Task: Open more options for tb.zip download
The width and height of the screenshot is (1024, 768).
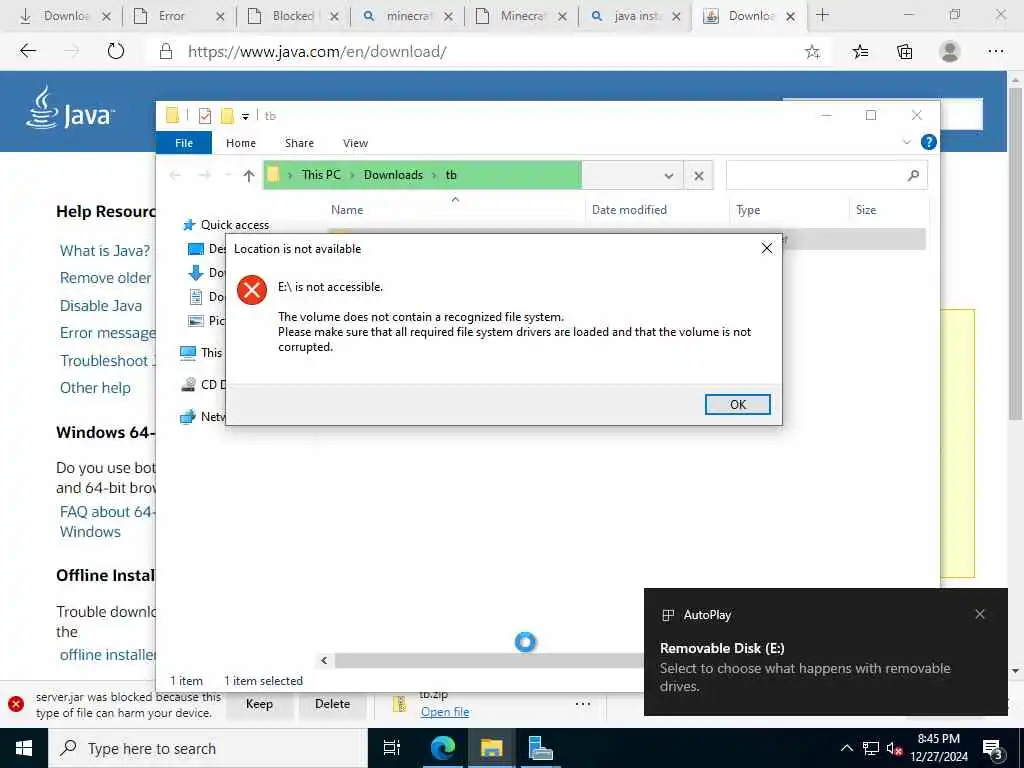Action: (x=583, y=704)
